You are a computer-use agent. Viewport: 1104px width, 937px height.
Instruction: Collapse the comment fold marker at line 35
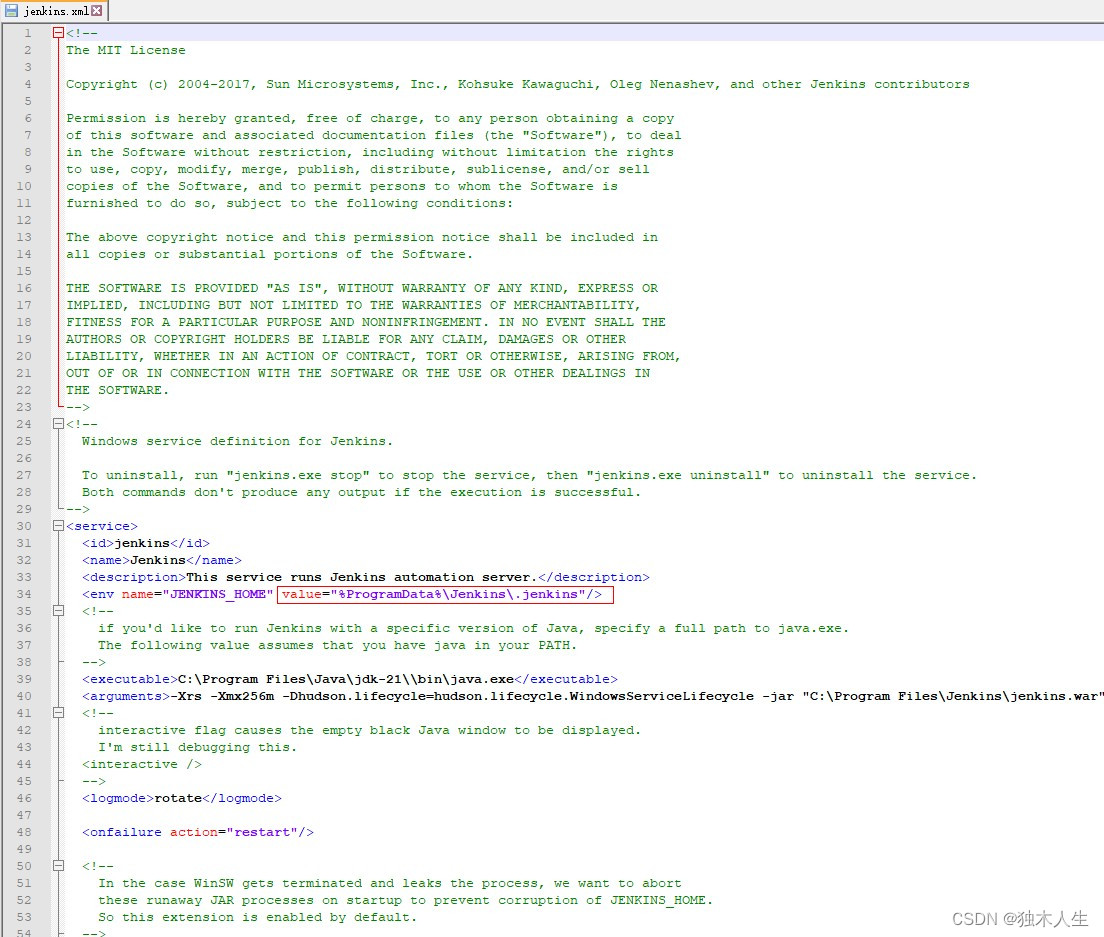[58, 611]
